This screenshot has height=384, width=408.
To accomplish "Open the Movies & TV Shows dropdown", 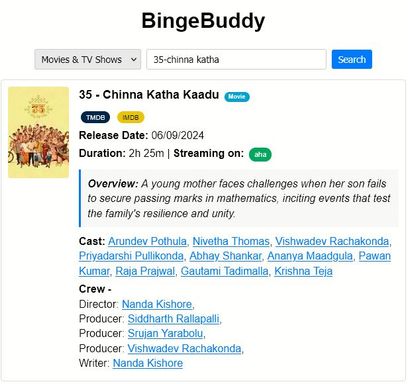I will click(88, 59).
